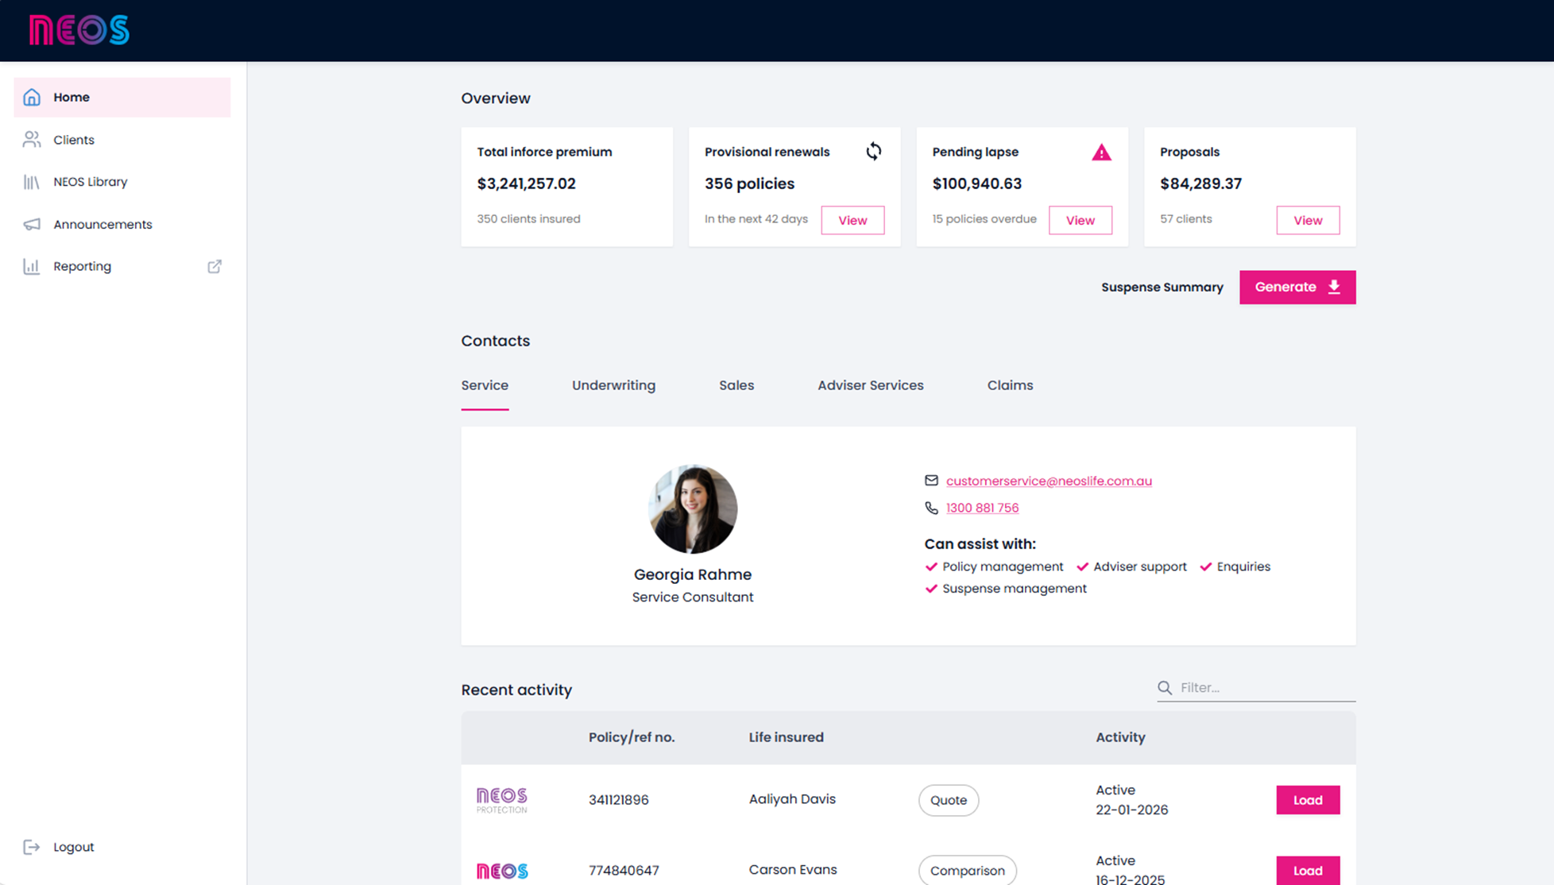Click the pending lapse warning triangle
This screenshot has height=885, width=1554.
(x=1101, y=152)
